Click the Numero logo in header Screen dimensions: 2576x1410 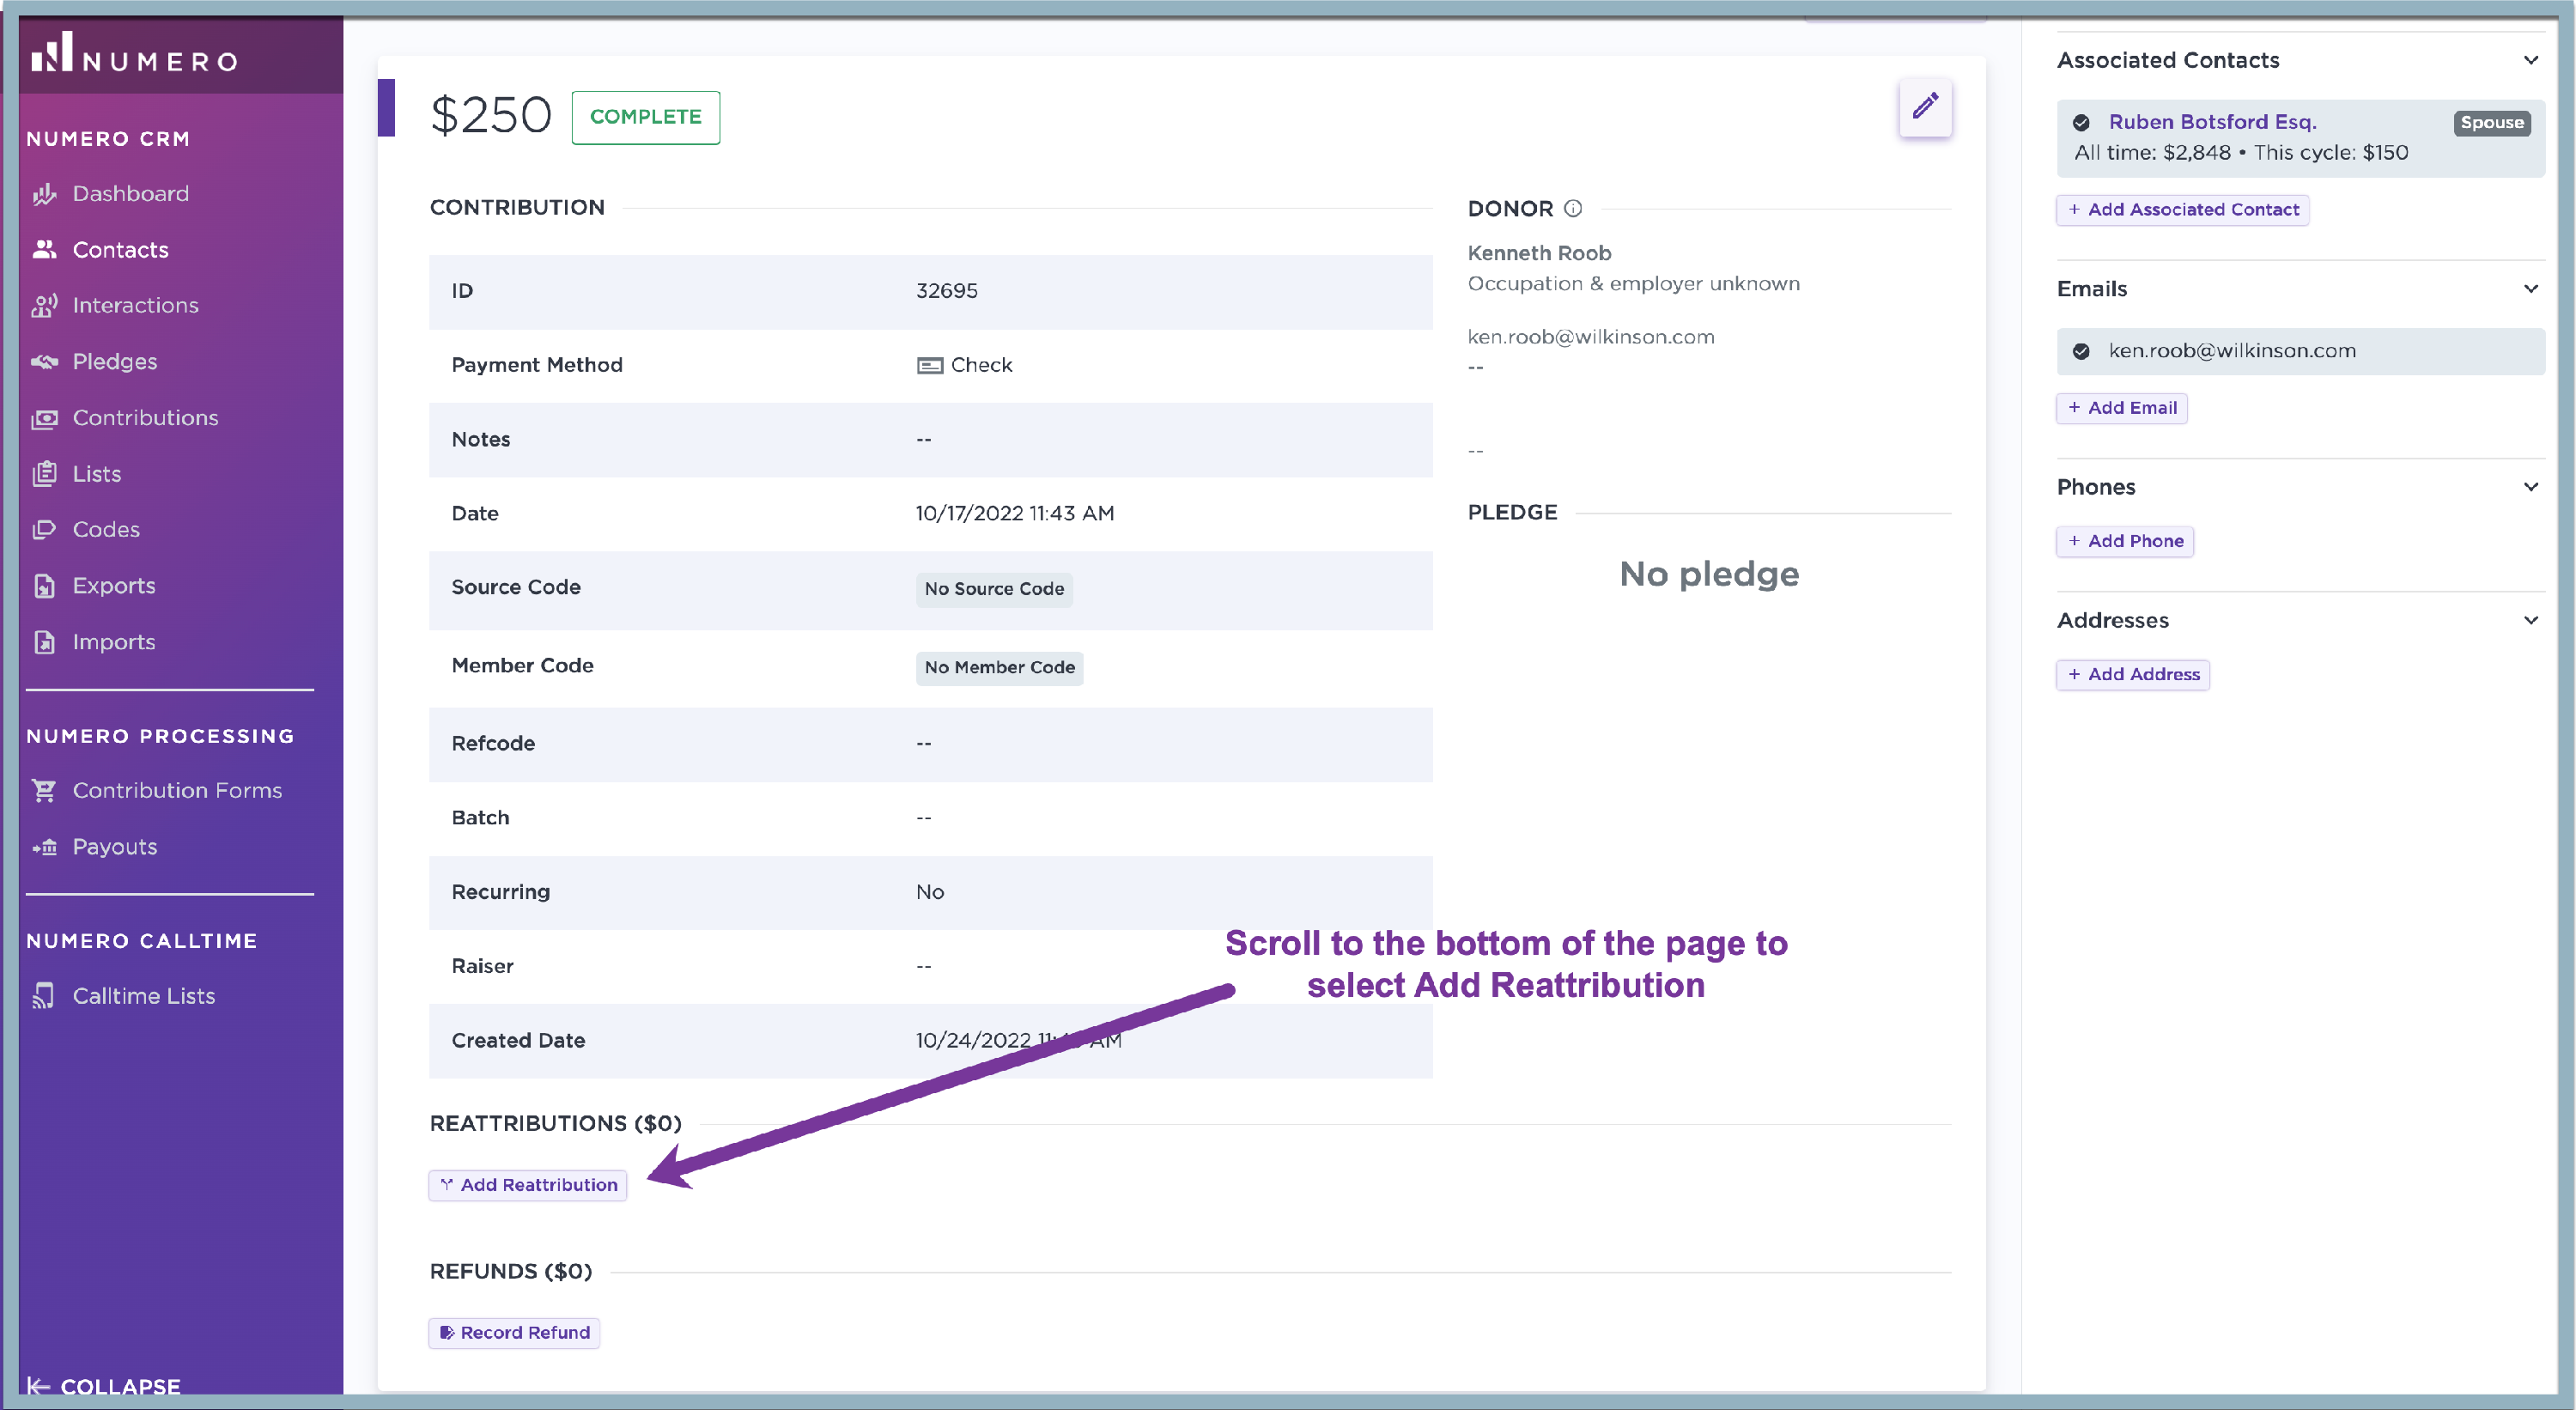[134, 55]
